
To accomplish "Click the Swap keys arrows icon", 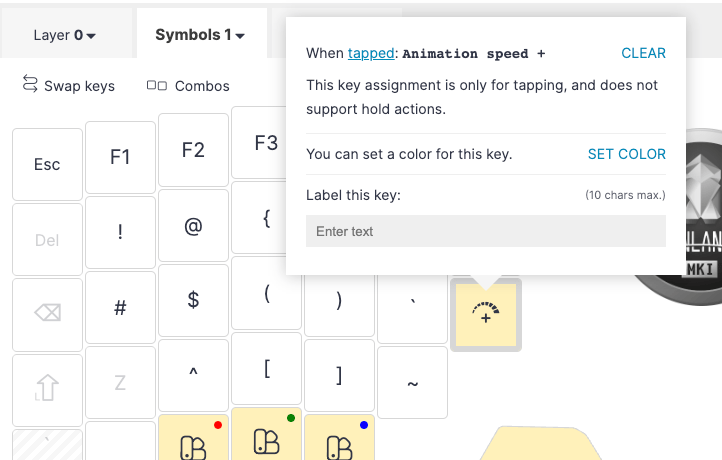I will (x=30, y=84).
